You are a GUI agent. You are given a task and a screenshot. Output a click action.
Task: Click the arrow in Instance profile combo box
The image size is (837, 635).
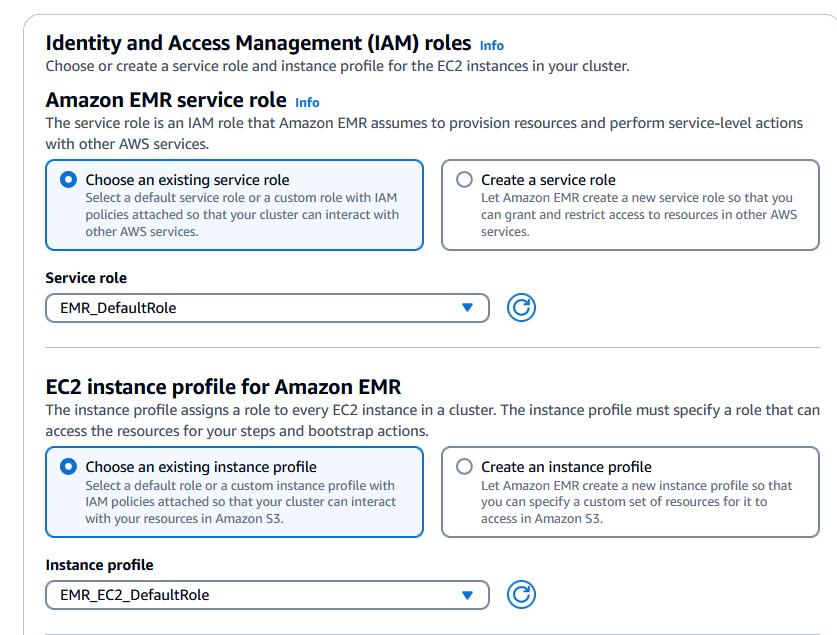click(468, 595)
